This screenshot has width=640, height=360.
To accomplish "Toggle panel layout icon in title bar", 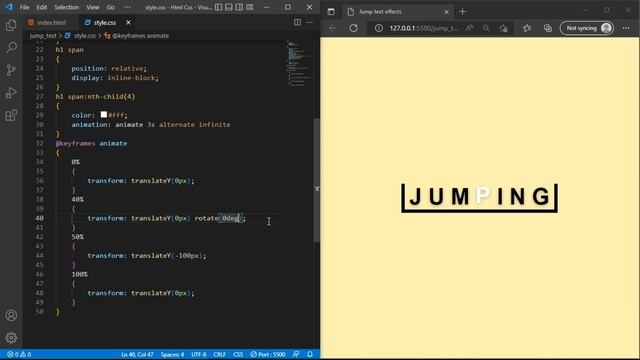I will [x=229, y=7].
